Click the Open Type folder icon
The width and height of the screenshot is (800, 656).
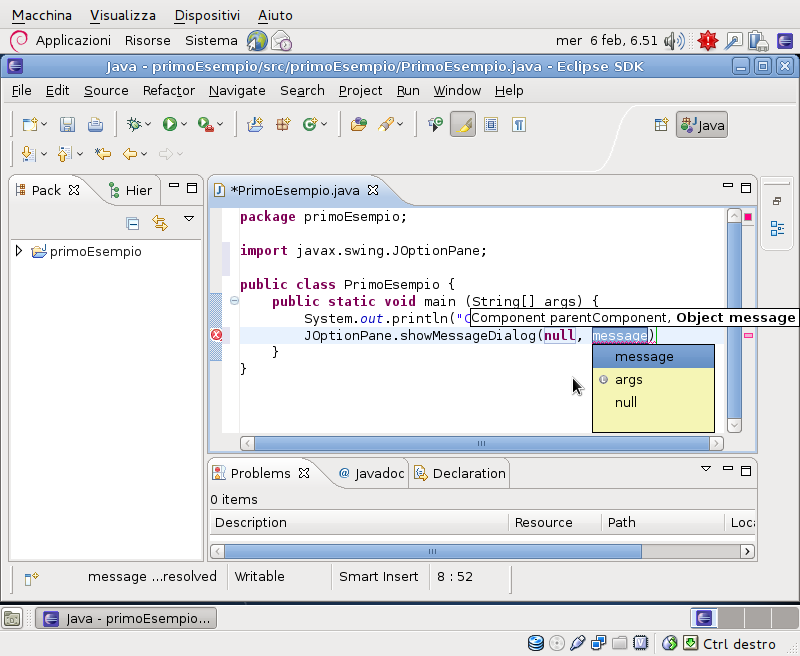coord(359,124)
